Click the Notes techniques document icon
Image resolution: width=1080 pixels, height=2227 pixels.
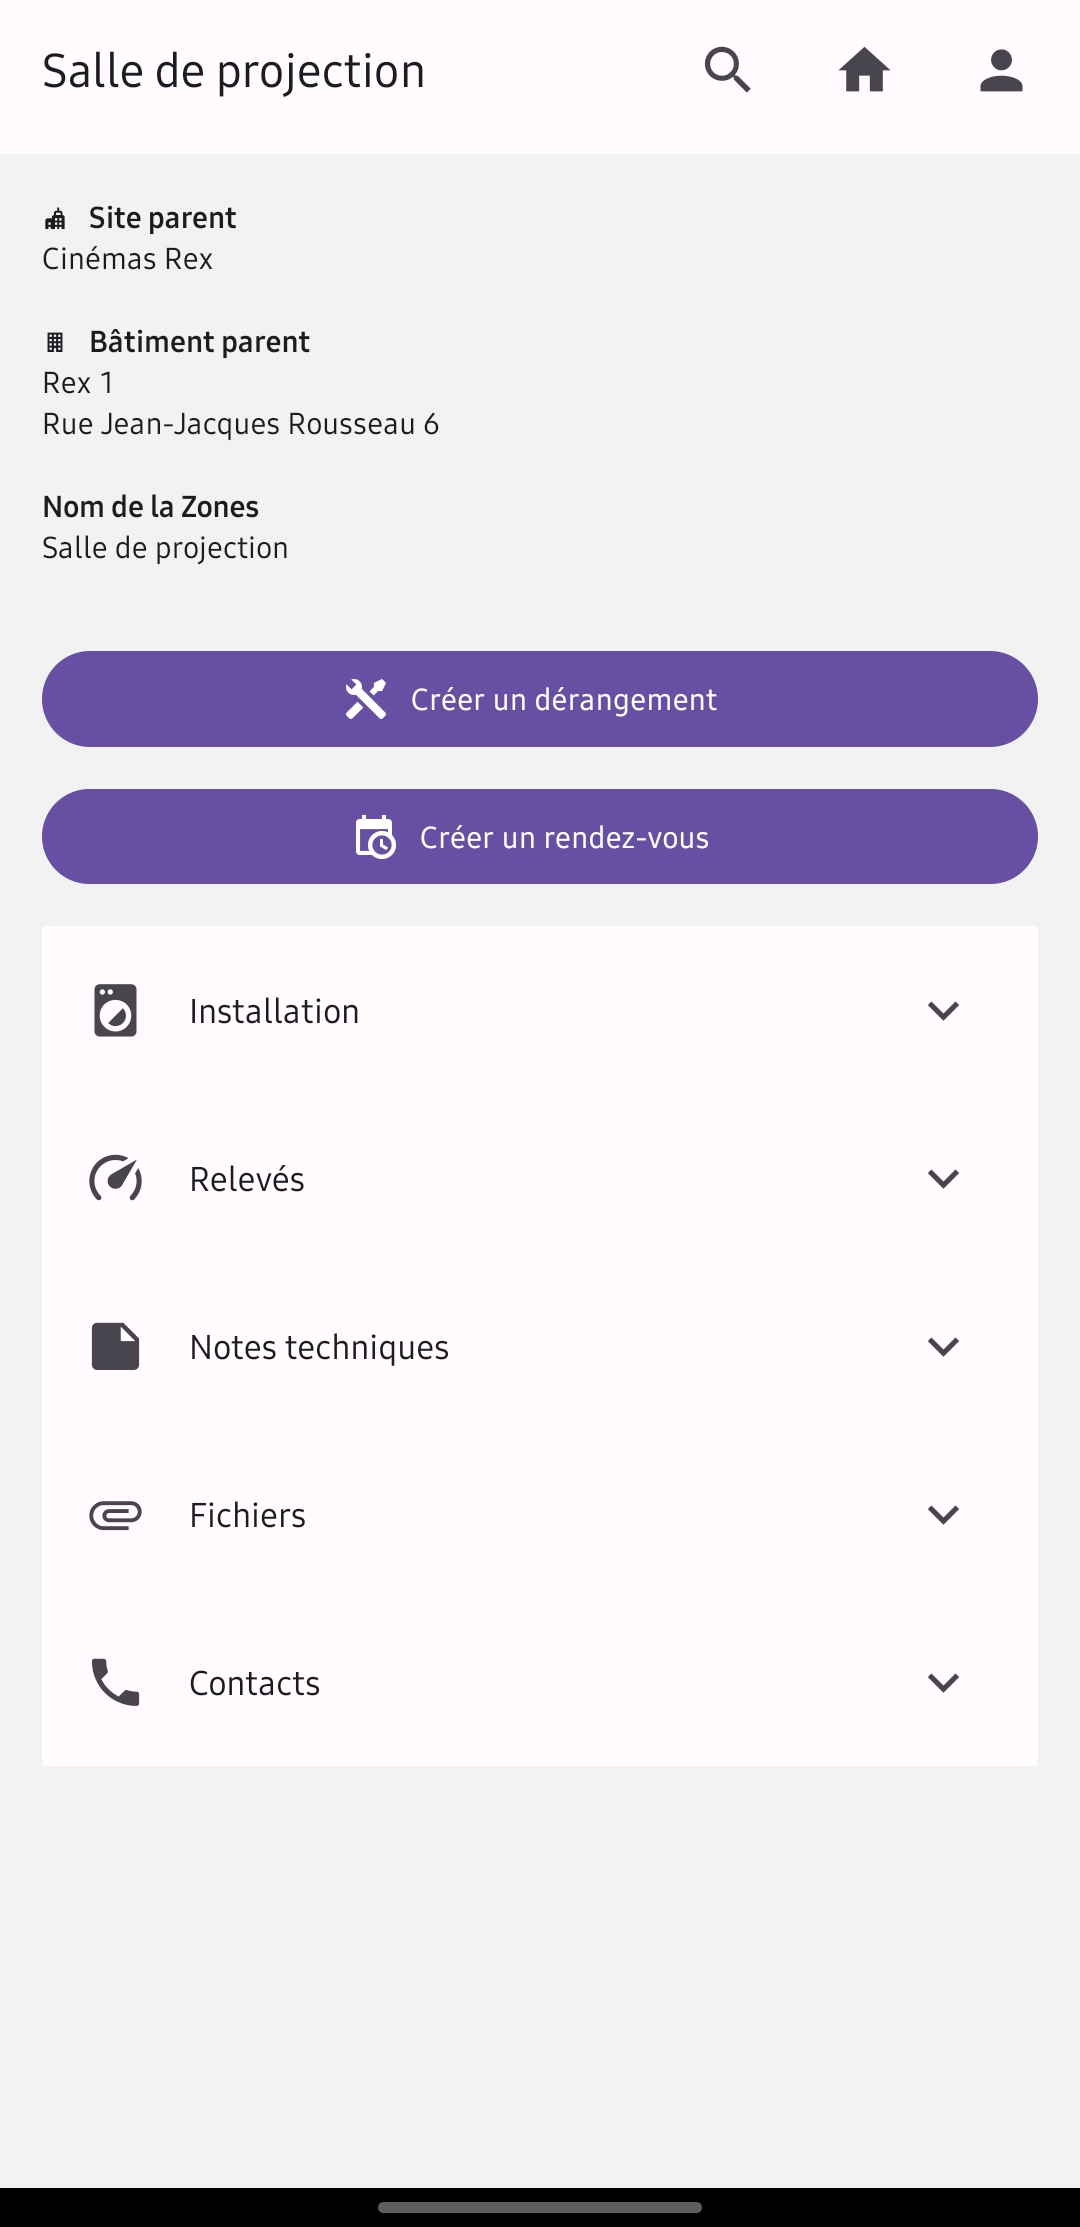(115, 1346)
